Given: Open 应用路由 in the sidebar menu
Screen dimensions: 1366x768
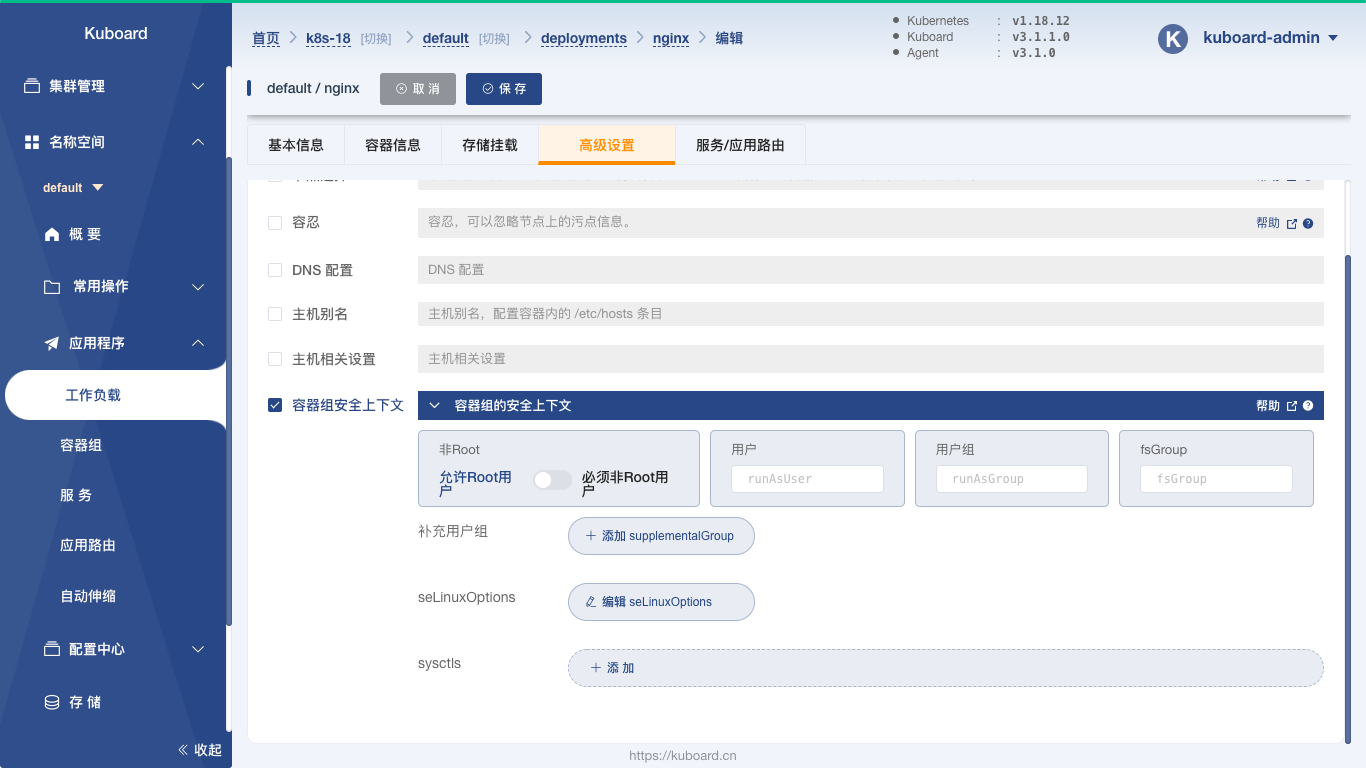Looking at the screenshot, I should click(88, 545).
